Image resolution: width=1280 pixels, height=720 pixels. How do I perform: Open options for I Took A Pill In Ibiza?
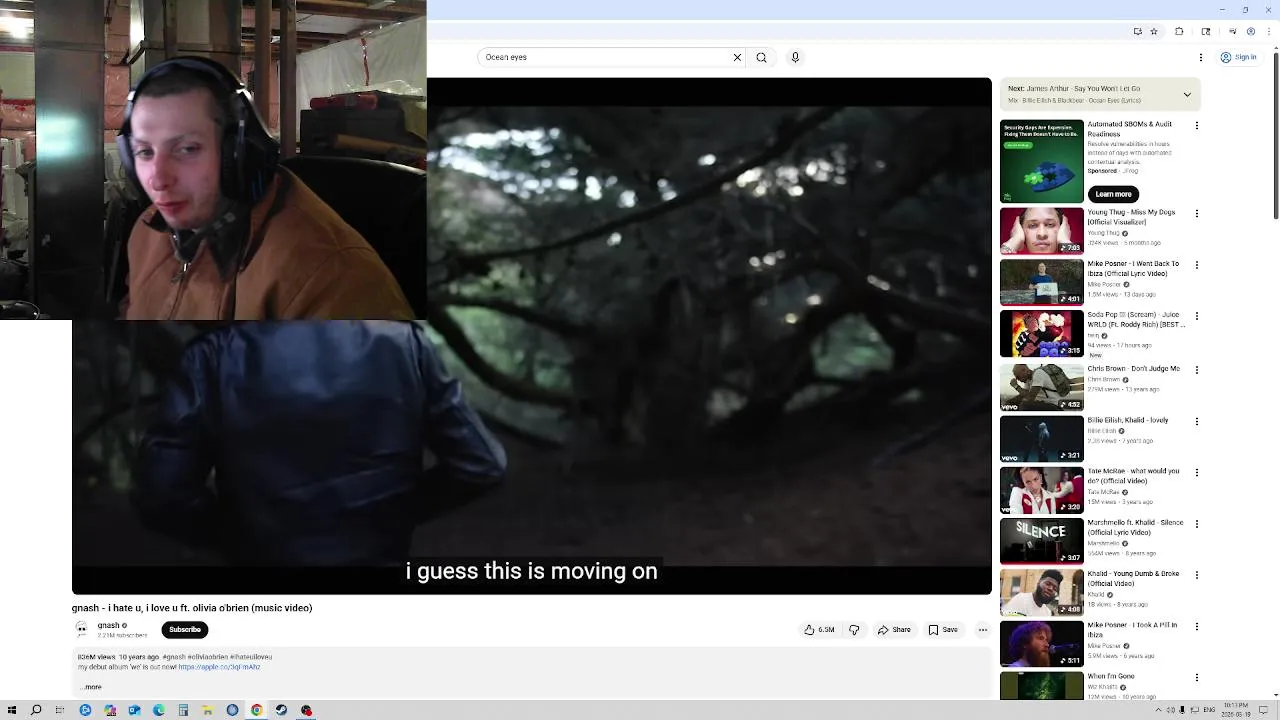pos(1197,627)
